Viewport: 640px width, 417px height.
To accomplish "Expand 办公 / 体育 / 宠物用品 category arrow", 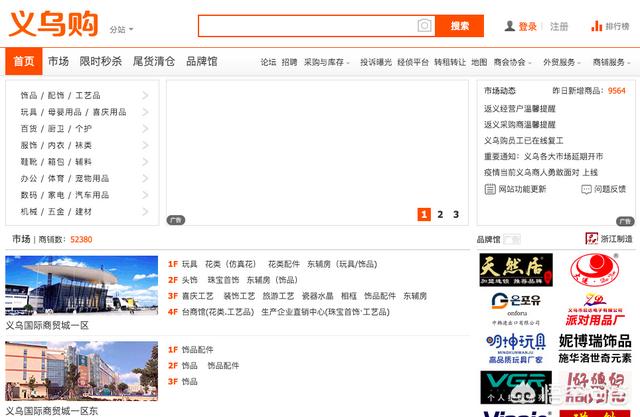I will pos(145,178).
